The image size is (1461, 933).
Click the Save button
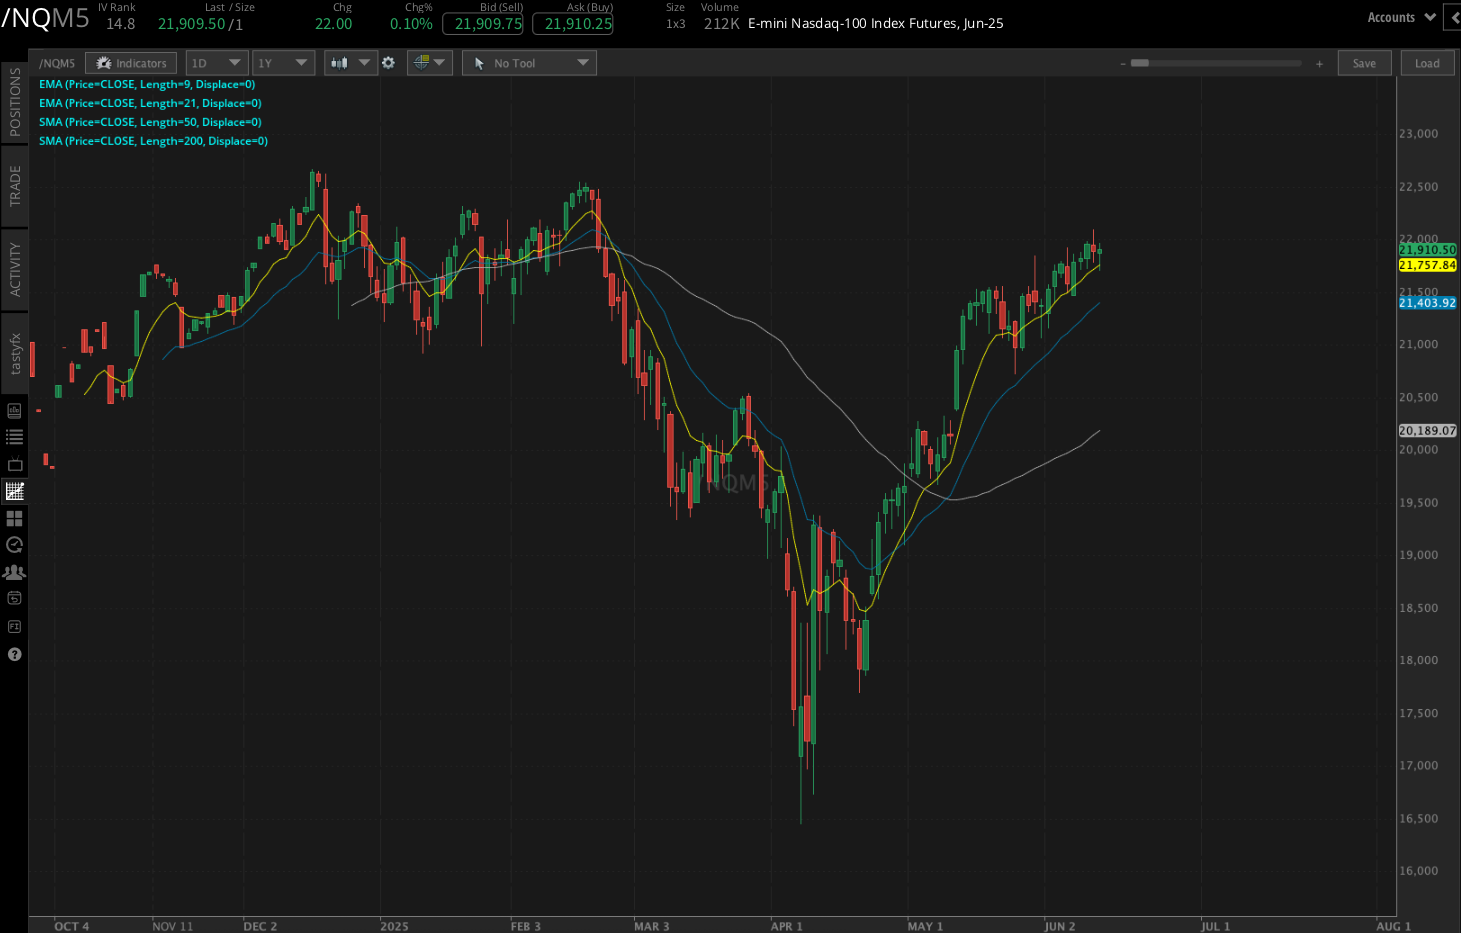[1364, 62]
